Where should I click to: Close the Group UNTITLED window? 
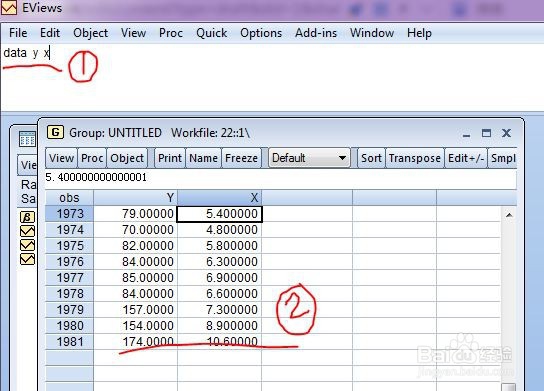[506, 133]
